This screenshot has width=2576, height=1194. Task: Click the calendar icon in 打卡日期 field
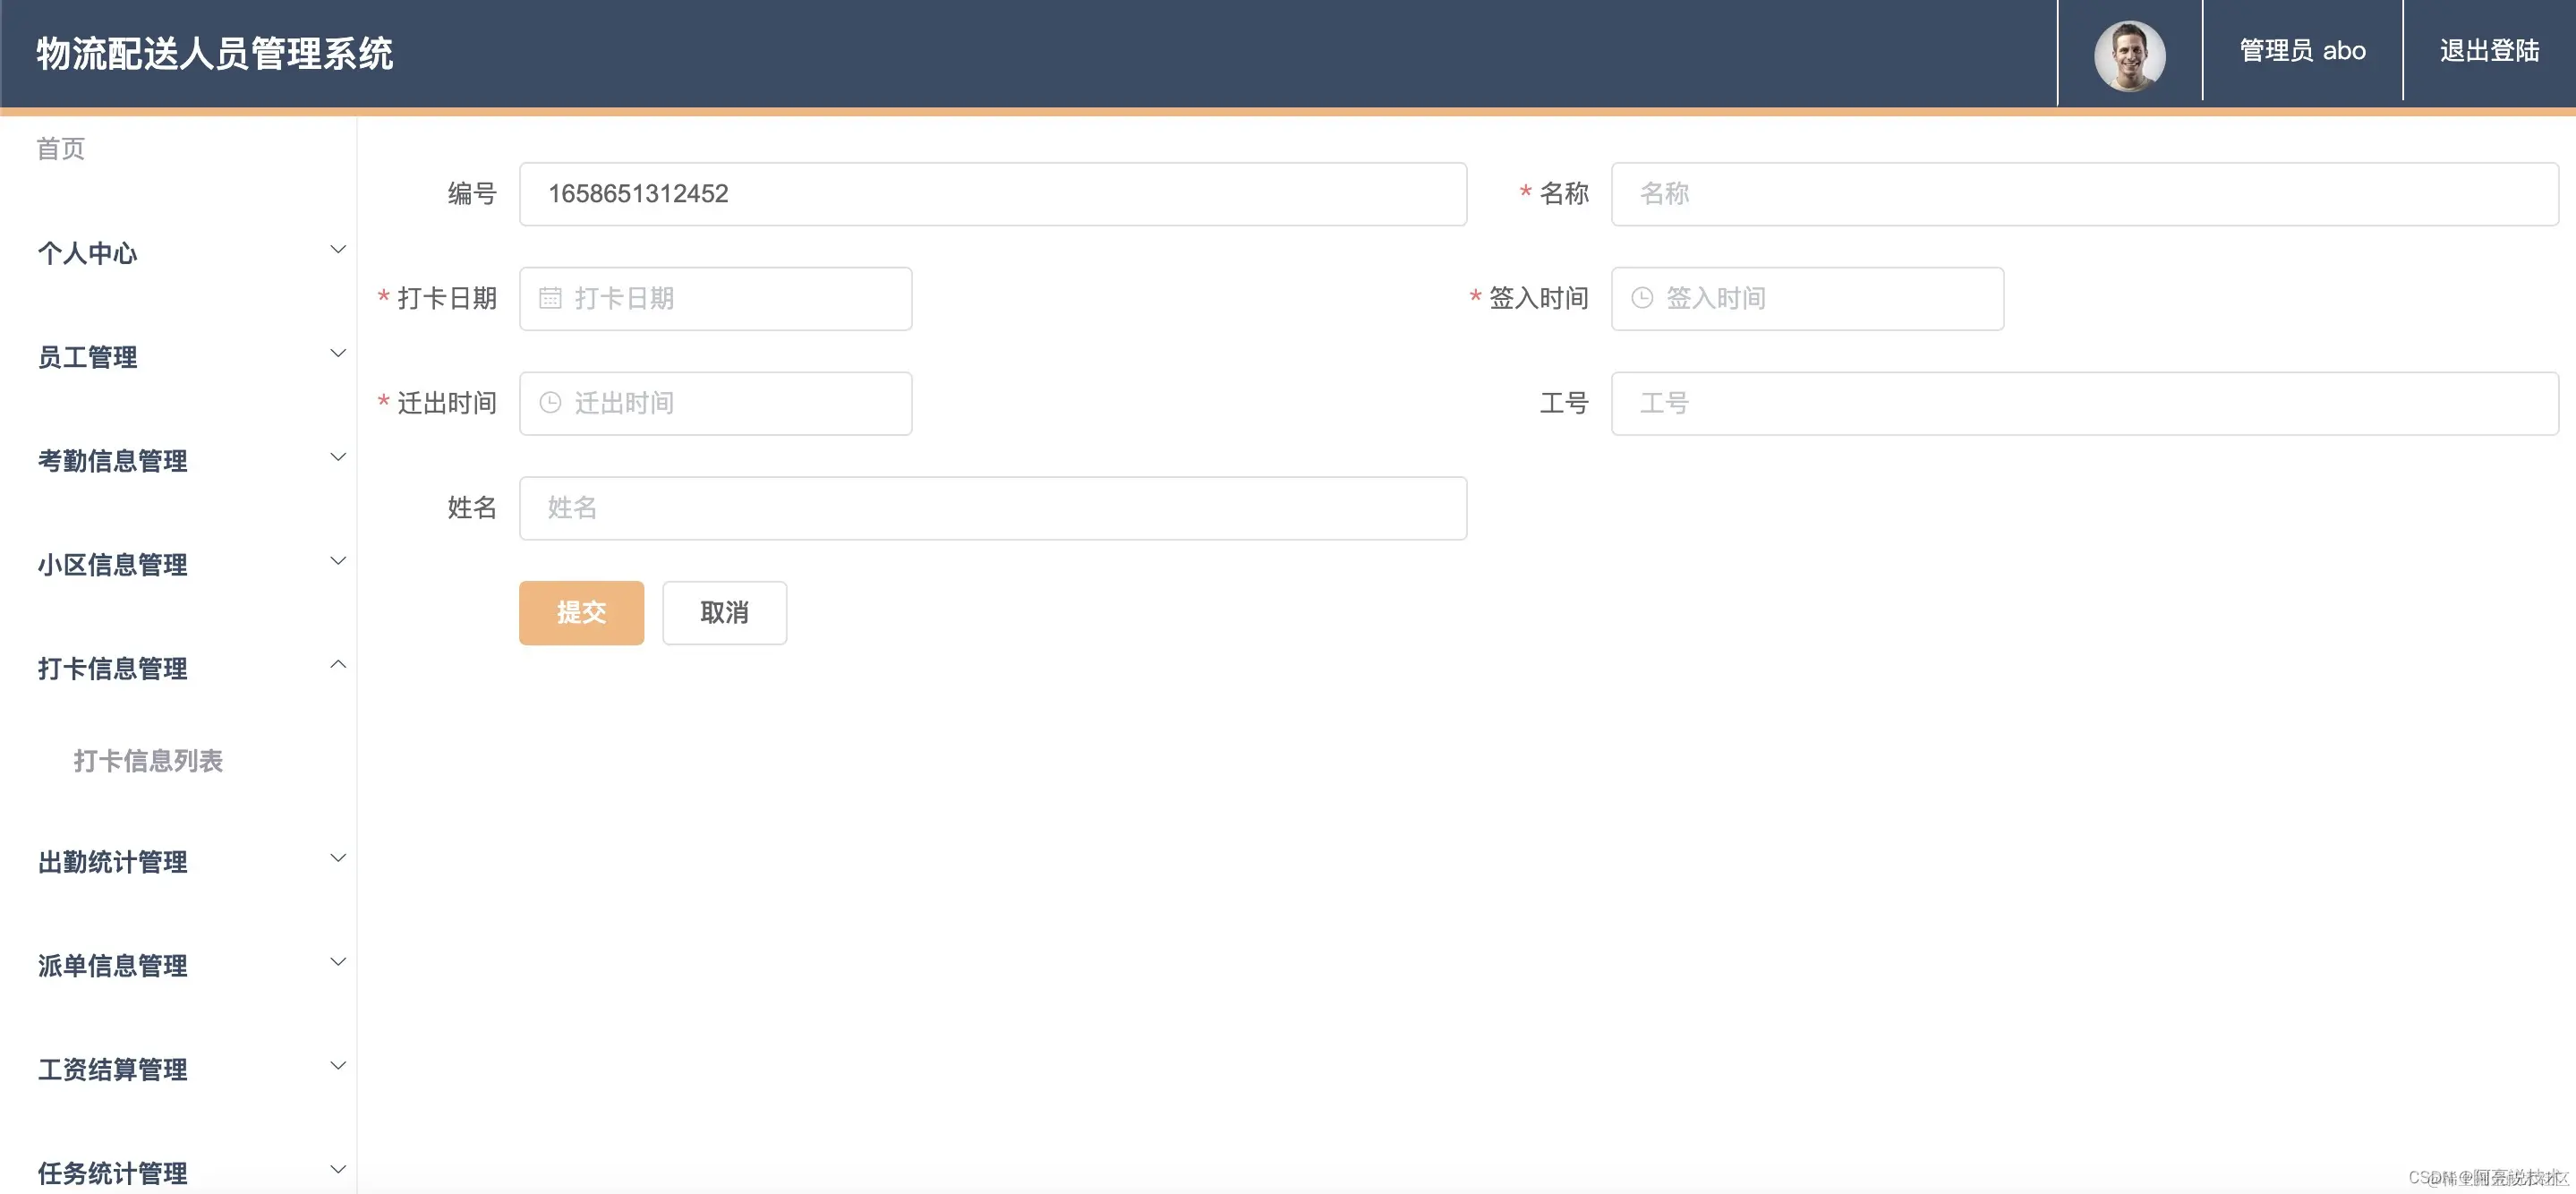click(550, 298)
